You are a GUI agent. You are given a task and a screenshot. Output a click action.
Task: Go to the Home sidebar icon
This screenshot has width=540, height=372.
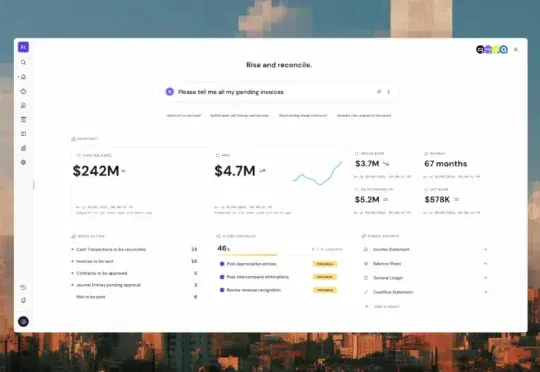coord(23,77)
